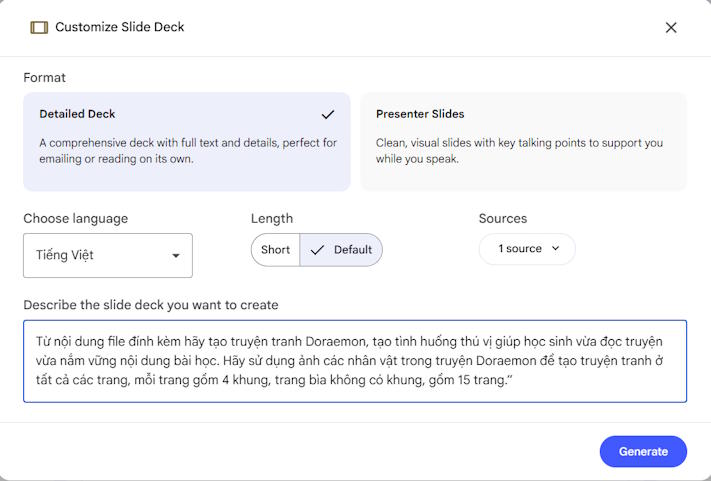The image size is (711, 481).
Task: Expand the 1 source dropdown
Action: 527,249
